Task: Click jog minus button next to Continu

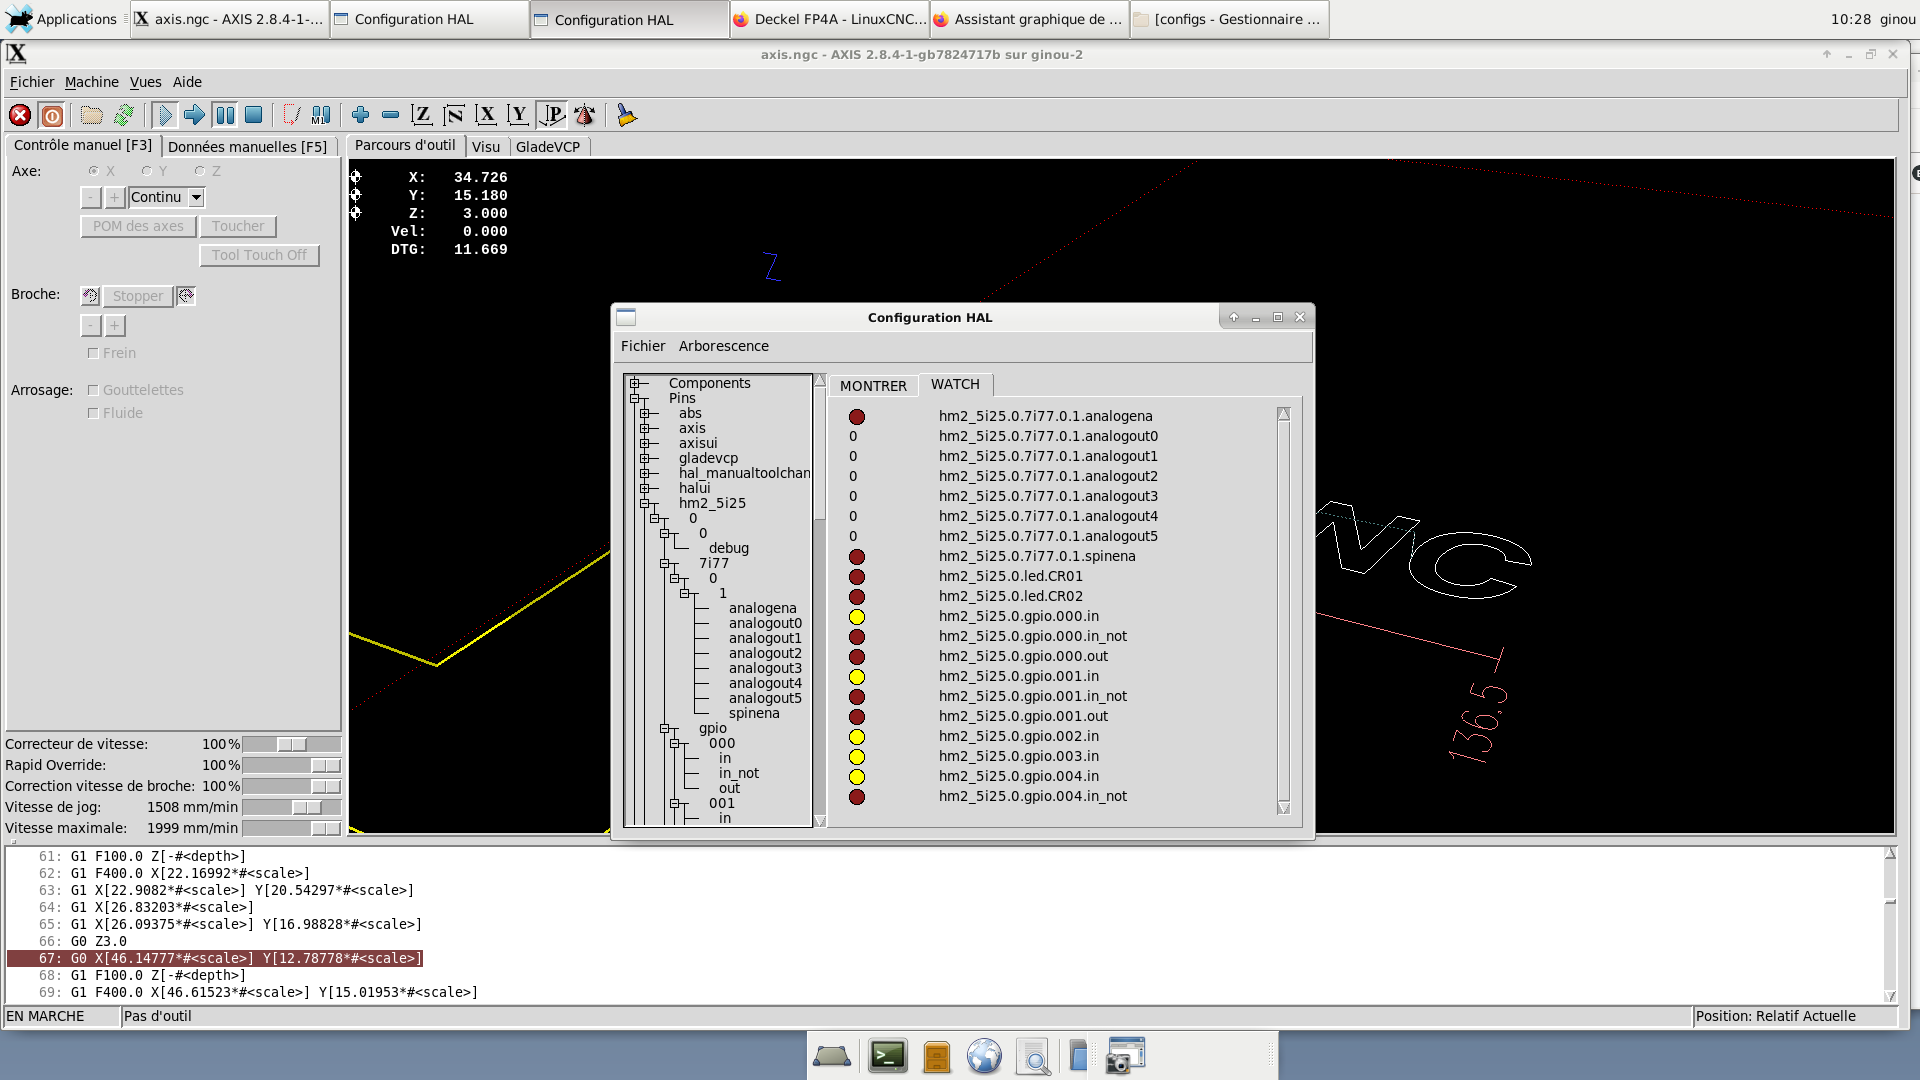Action: pos(90,198)
